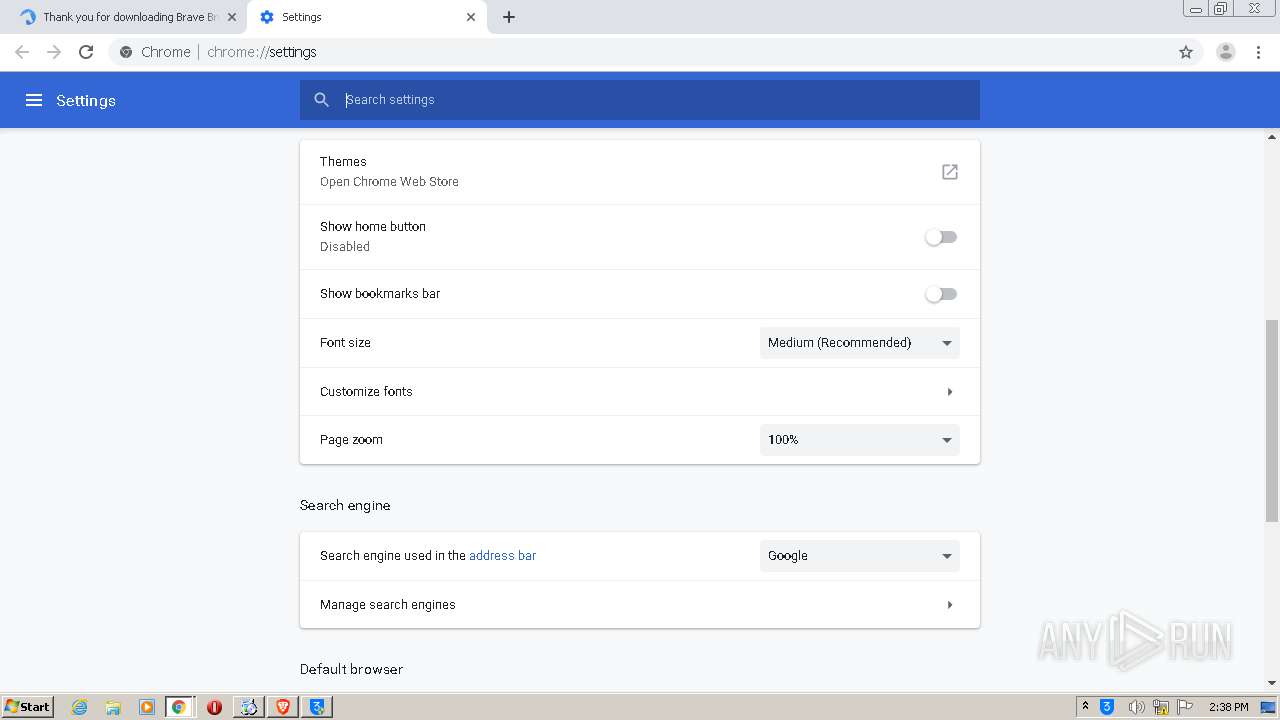
Task: Click the scrollbar up arrow
Action: 1272,136
